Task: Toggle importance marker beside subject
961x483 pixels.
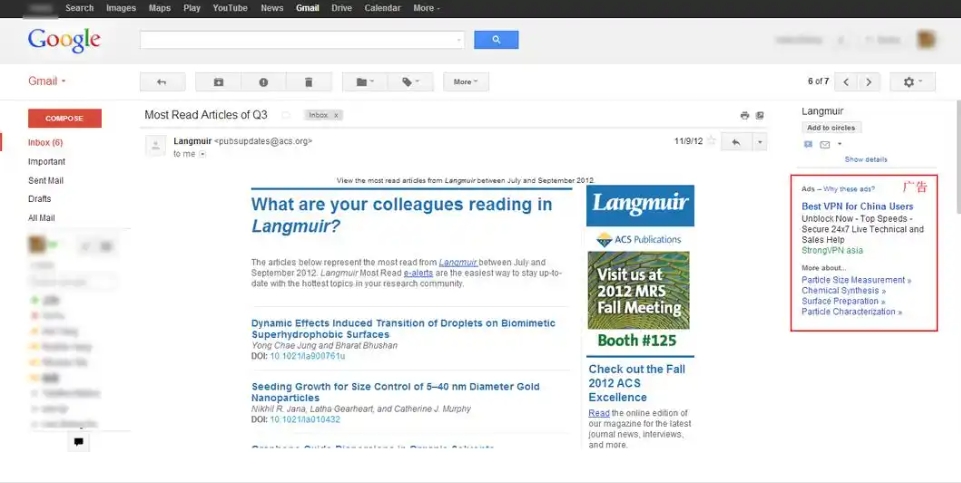Action: (x=286, y=115)
